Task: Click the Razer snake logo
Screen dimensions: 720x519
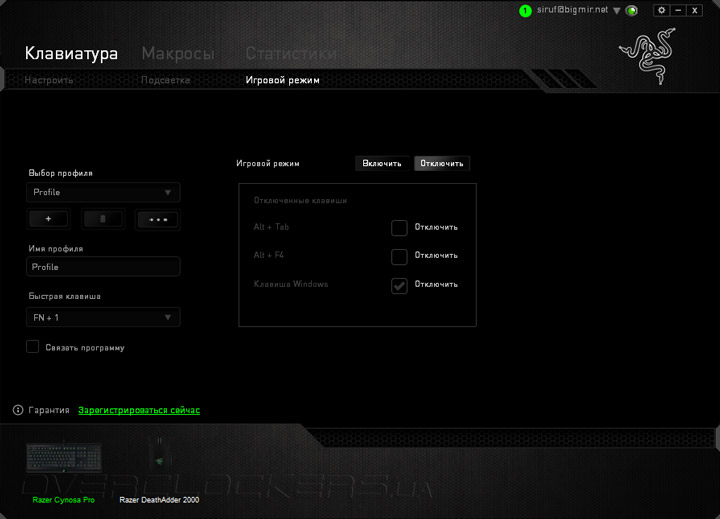Action: (x=648, y=56)
